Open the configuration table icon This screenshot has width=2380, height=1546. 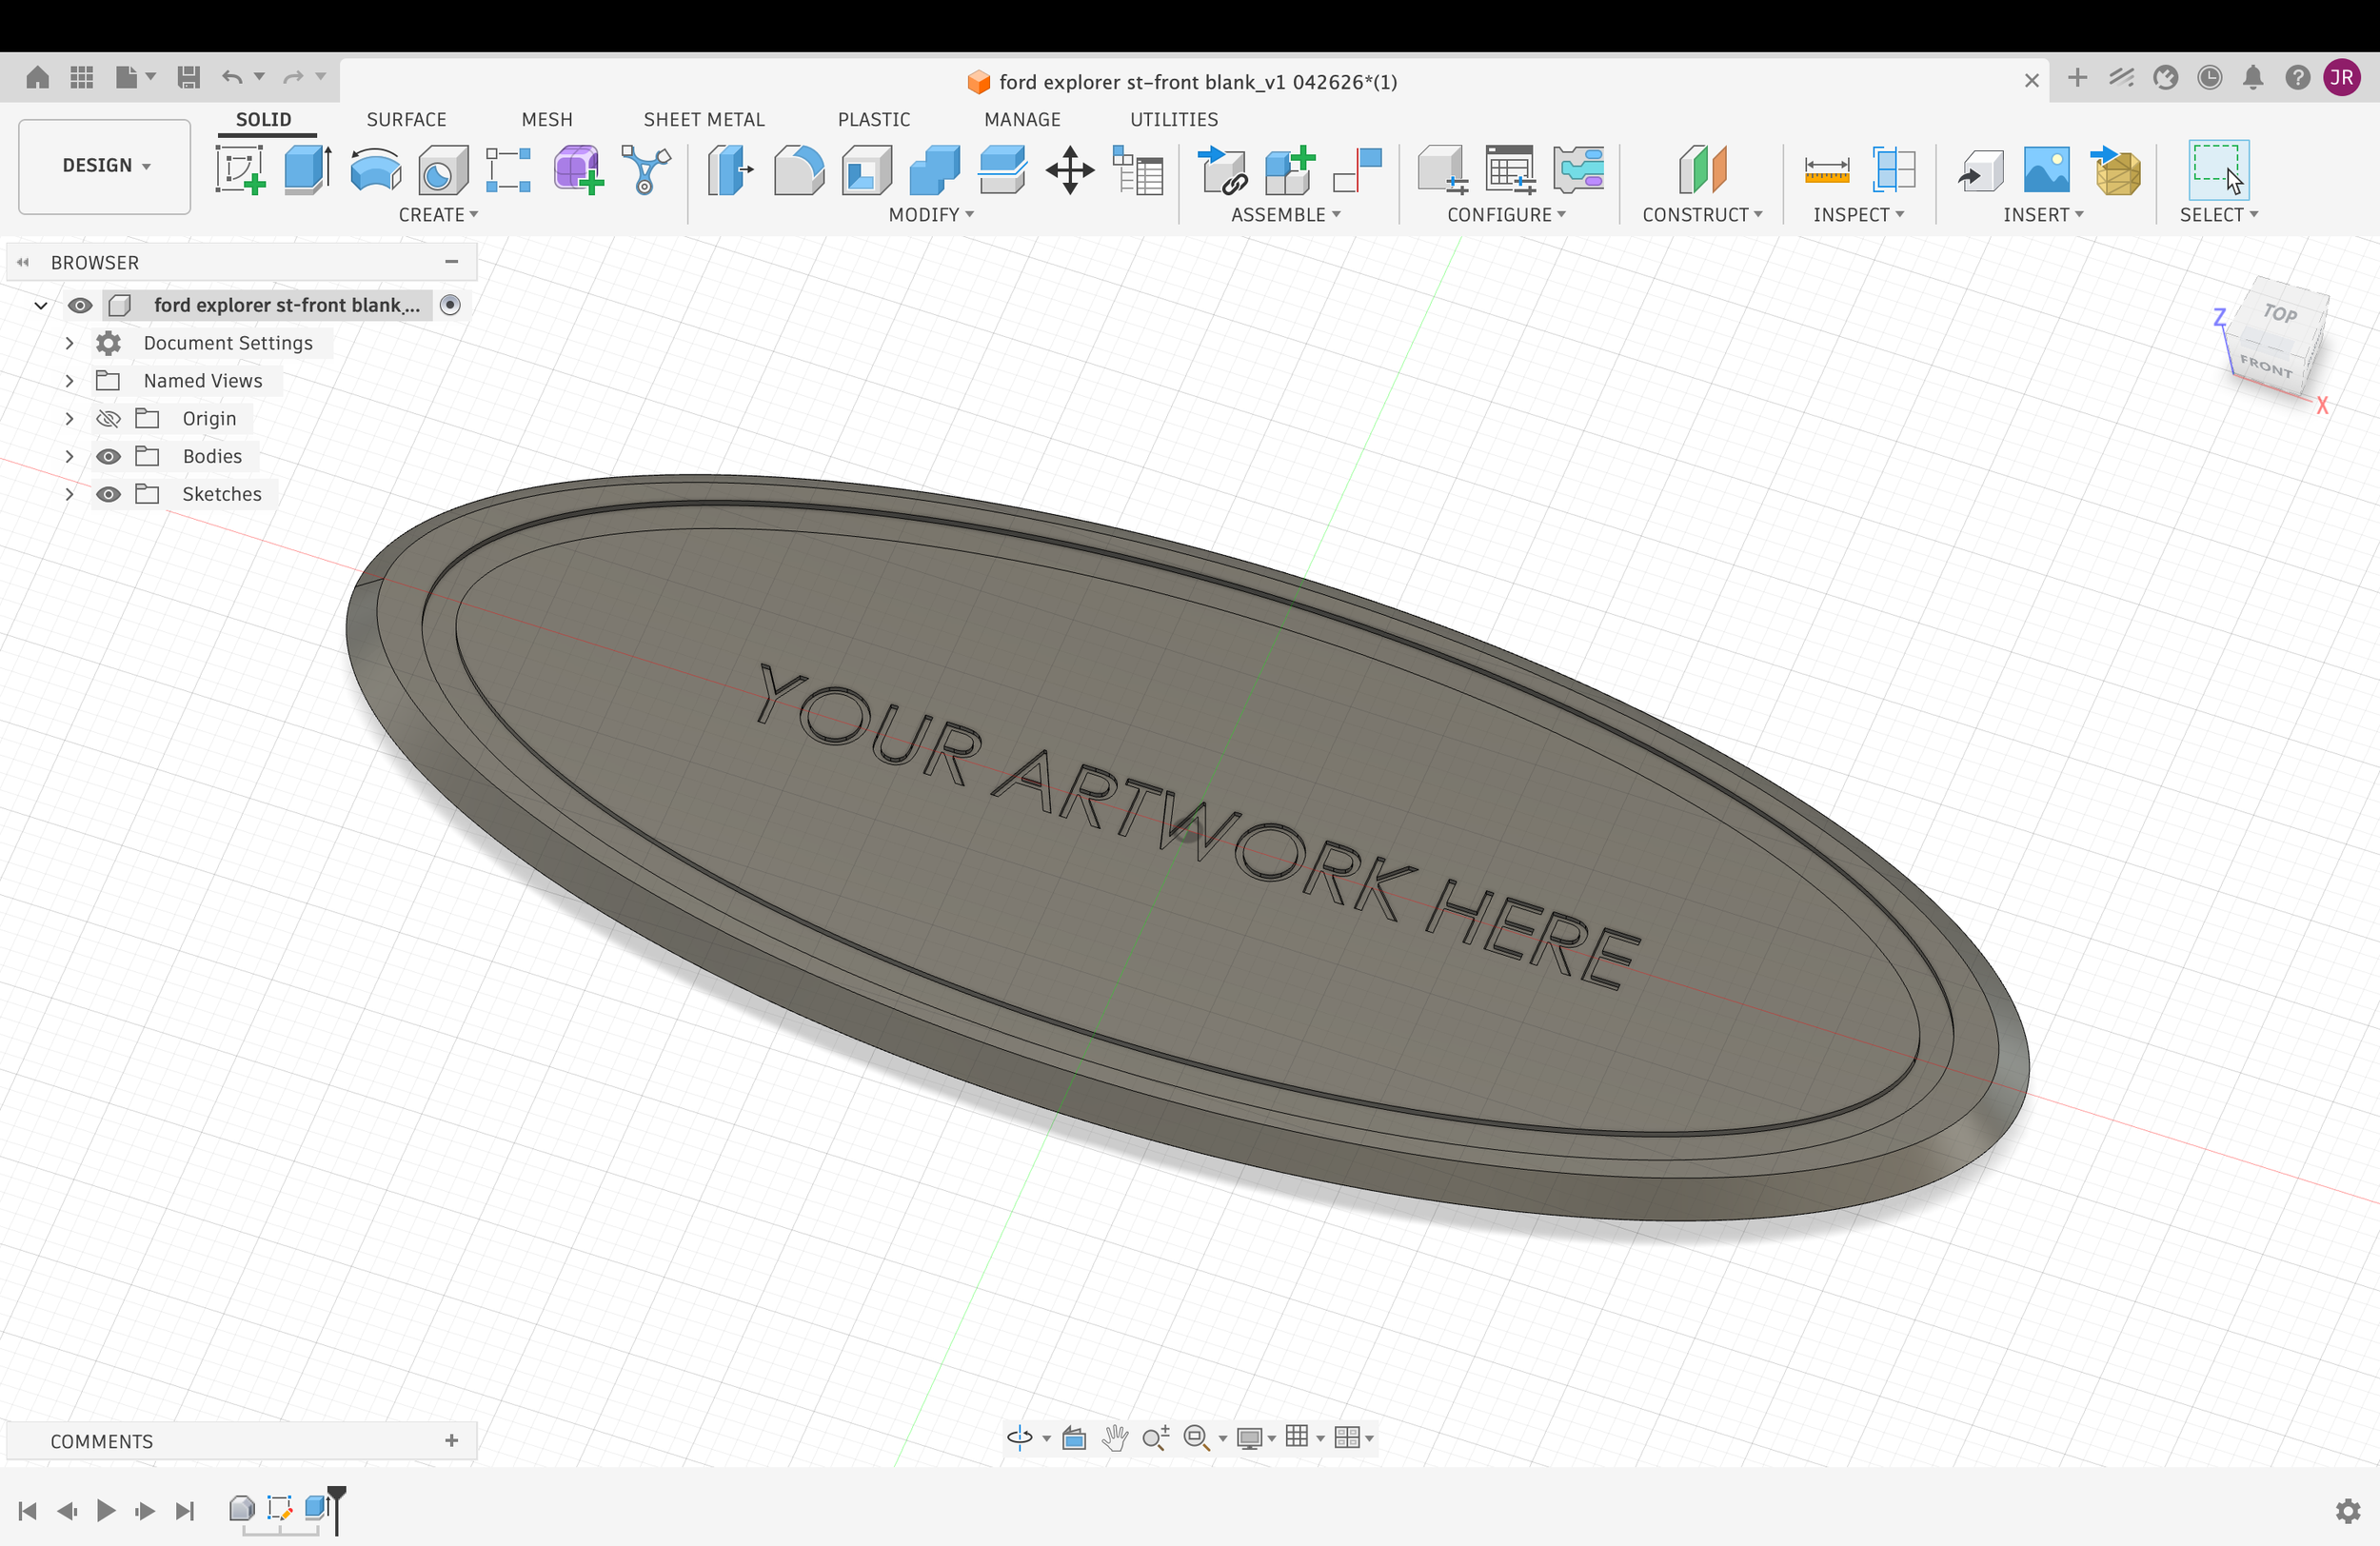[x=1510, y=169]
